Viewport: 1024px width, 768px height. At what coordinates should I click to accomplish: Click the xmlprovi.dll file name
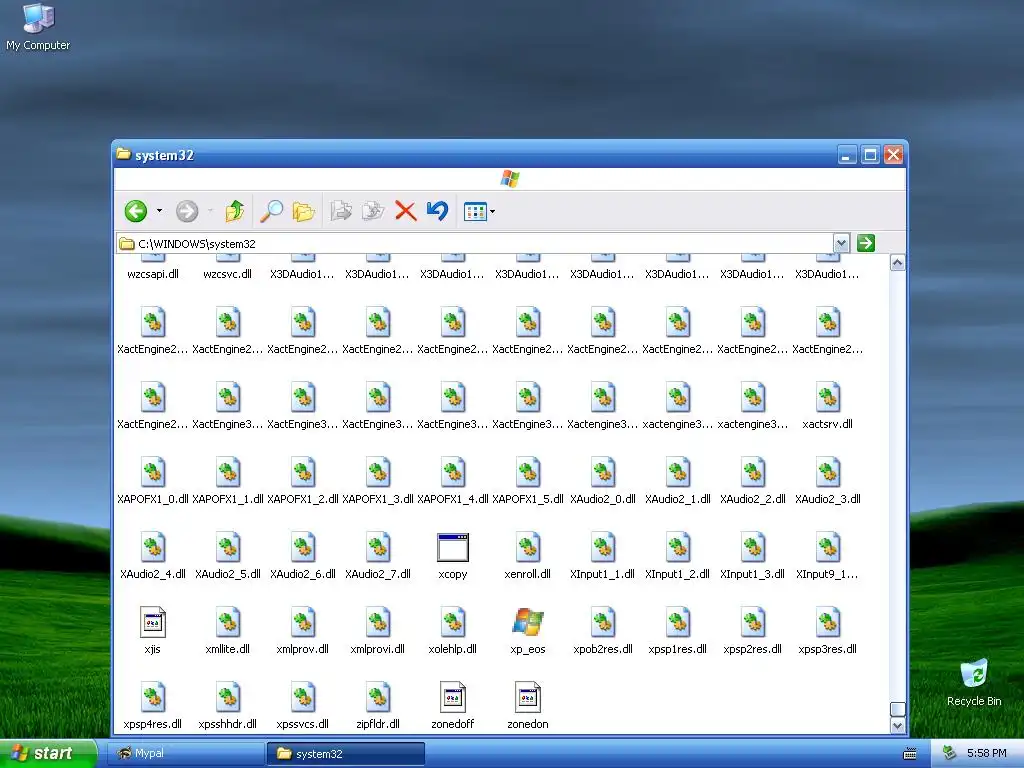[x=377, y=649]
